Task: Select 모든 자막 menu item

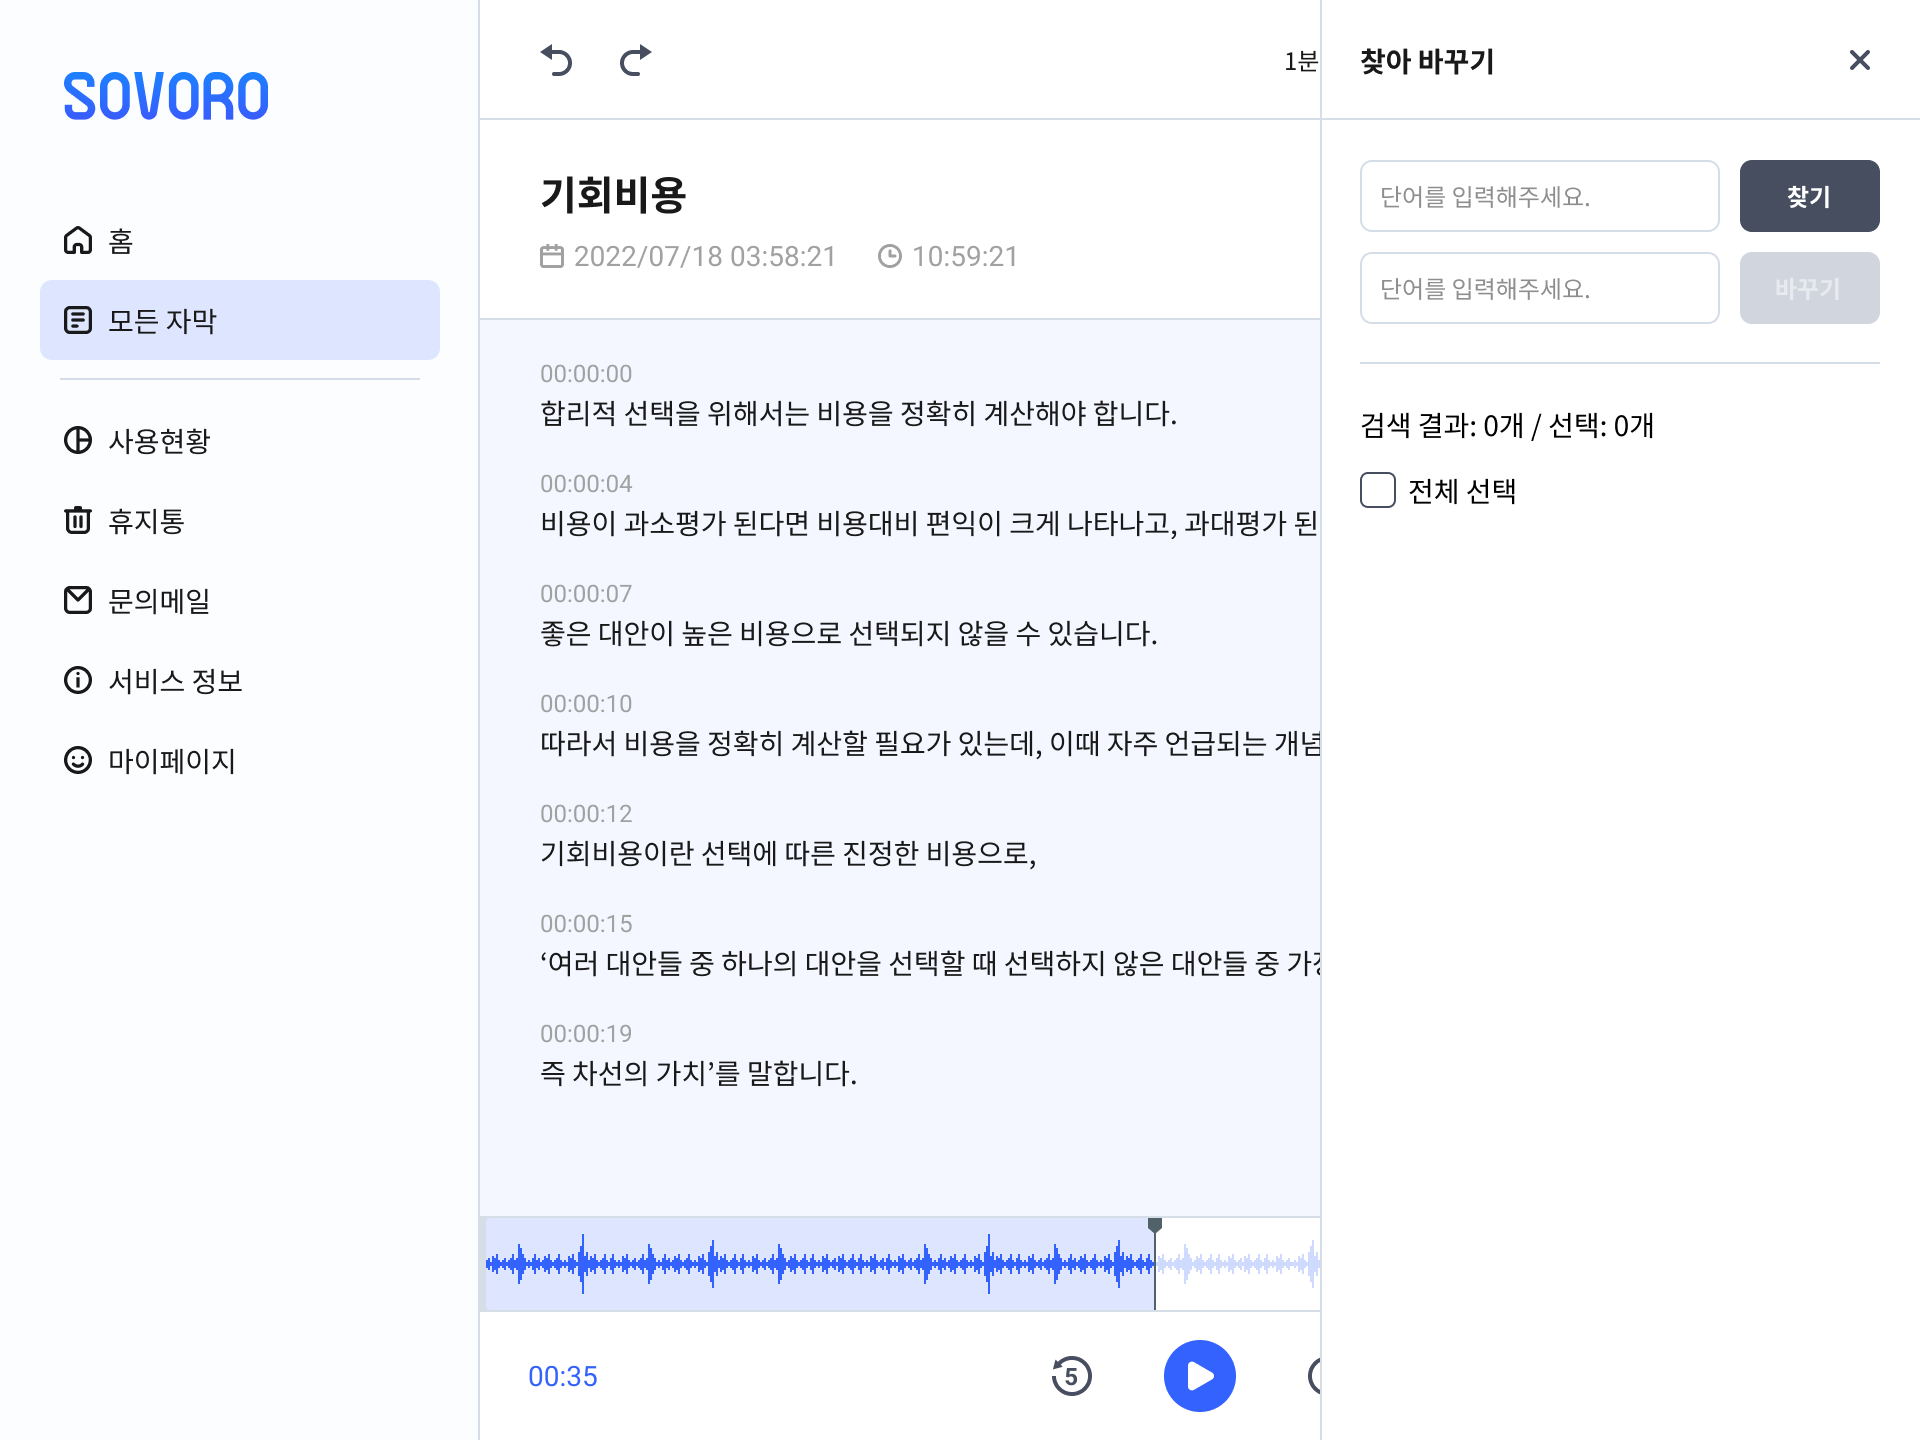Action: [240, 320]
